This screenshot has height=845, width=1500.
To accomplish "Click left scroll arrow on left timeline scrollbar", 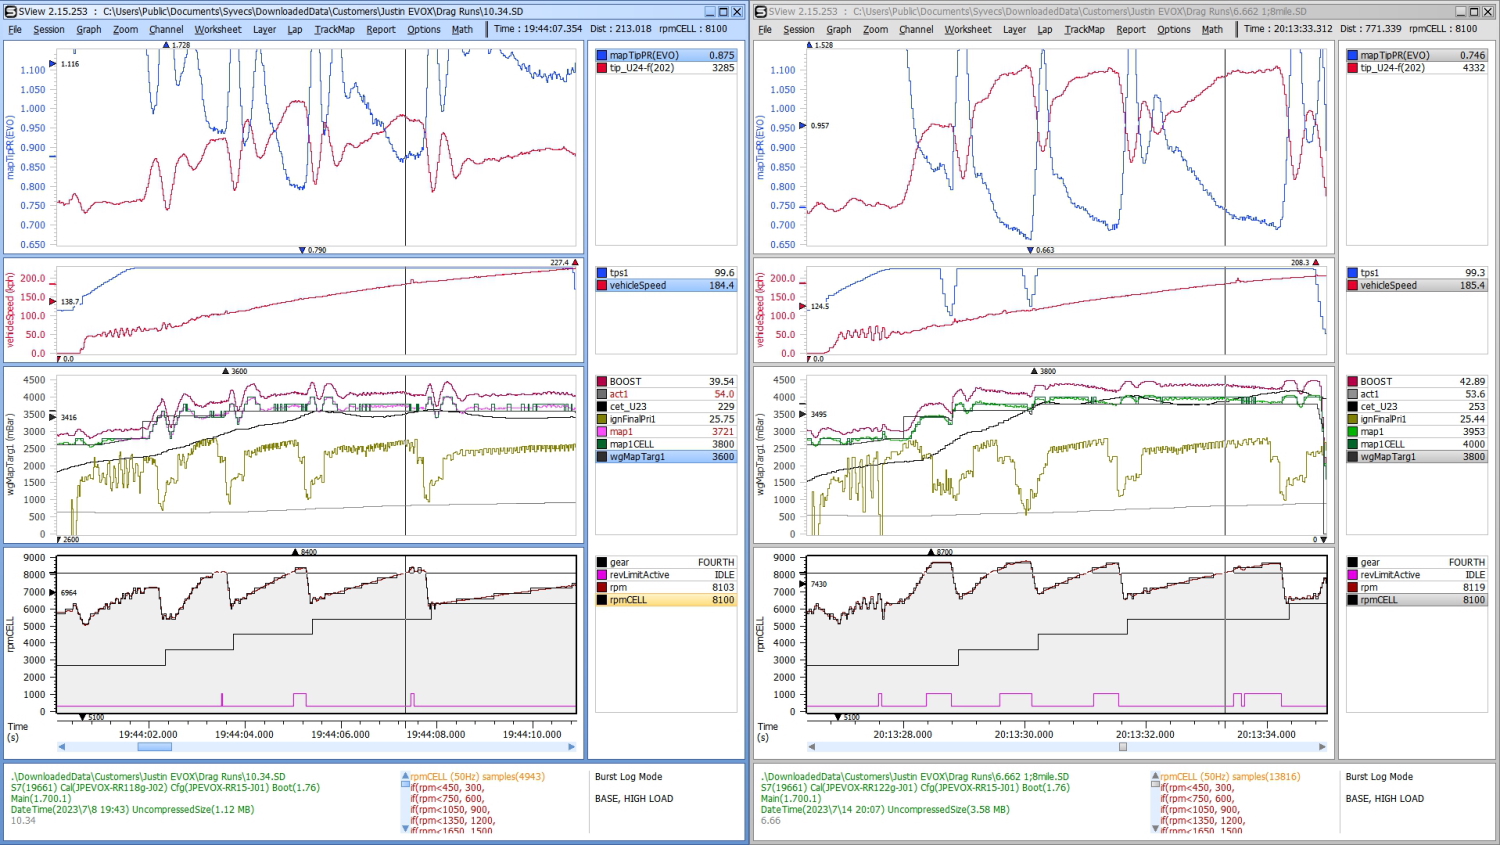I will tap(62, 747).
